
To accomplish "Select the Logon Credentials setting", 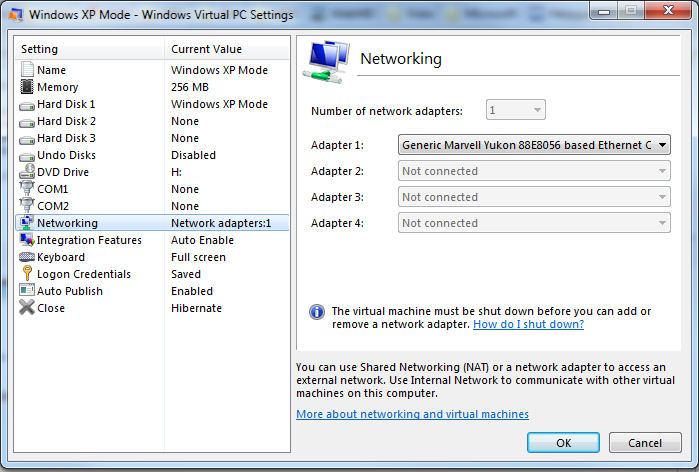I will [x=152, y=274].
